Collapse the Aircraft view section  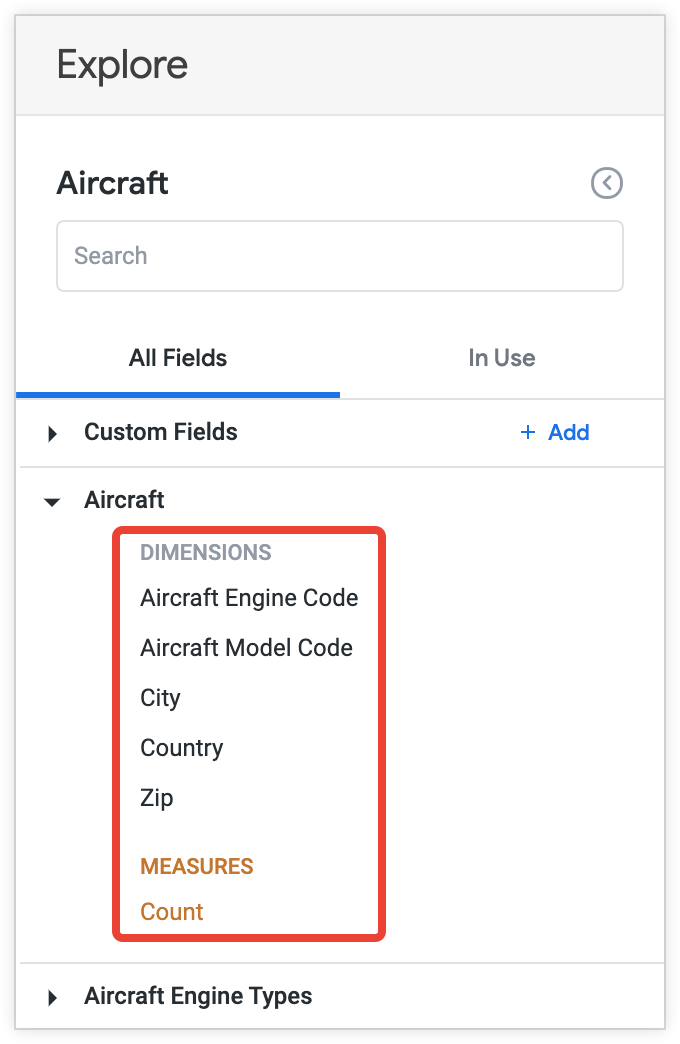(x=53, y=501)
